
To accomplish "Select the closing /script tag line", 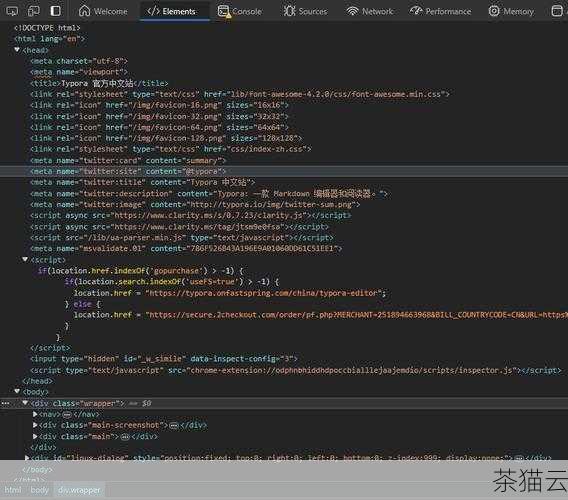I will point(50,348).
